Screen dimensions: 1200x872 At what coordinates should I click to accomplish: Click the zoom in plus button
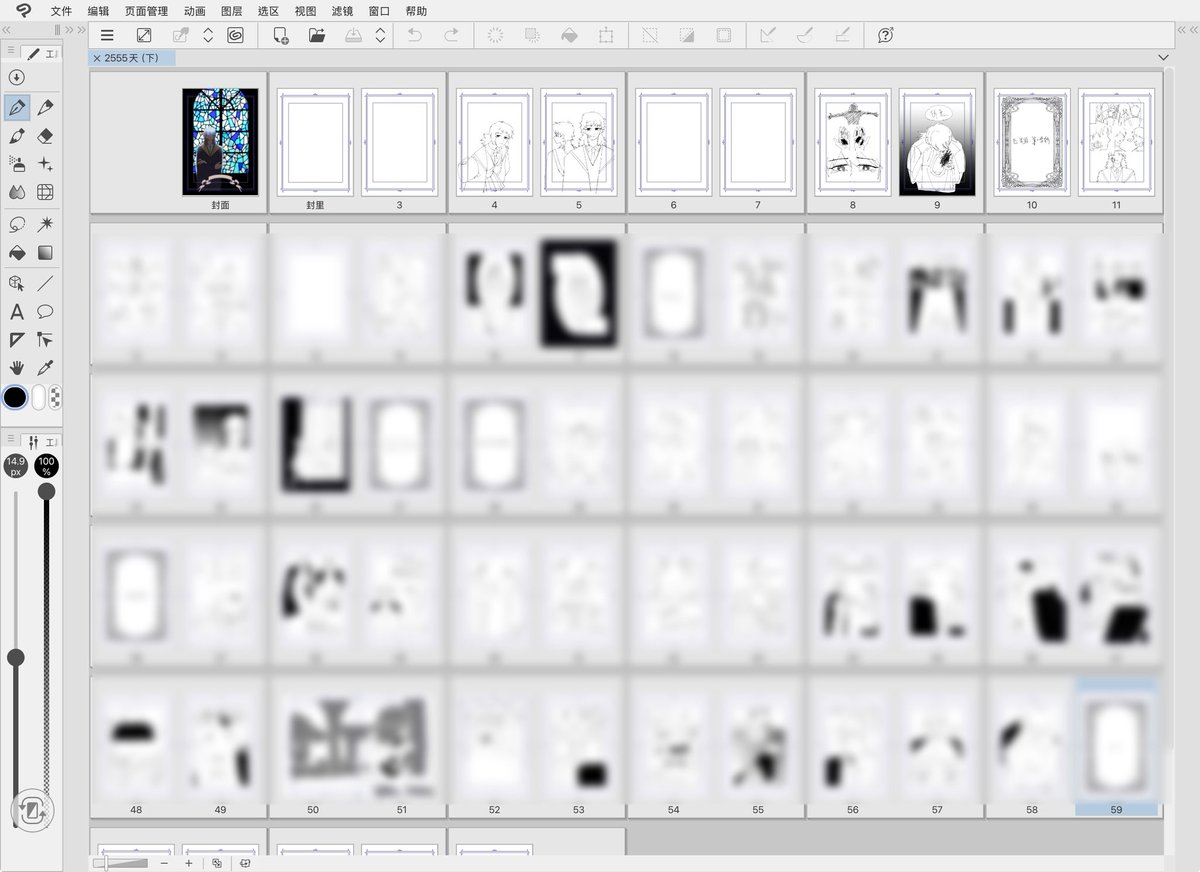pos(188,863)
